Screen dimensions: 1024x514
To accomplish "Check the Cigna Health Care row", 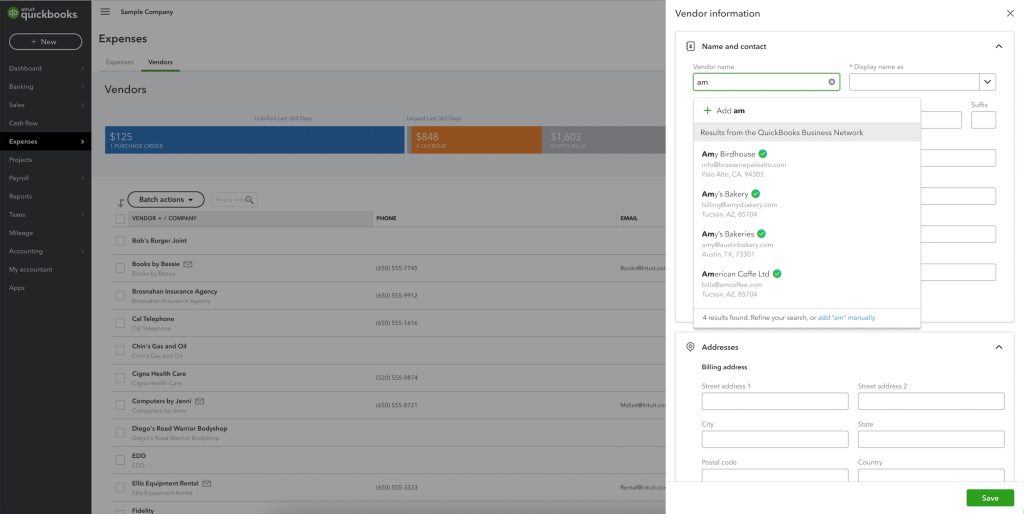I will (x=120, y=377).
